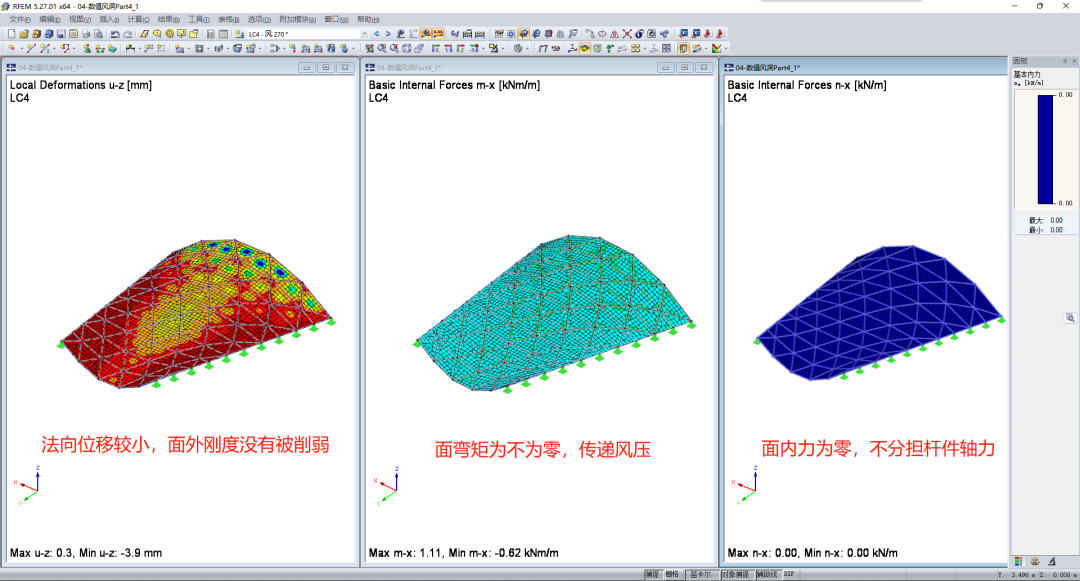1080x581 pixels.
Task: Click the Save floppy-disk icon
Action: 61,34
